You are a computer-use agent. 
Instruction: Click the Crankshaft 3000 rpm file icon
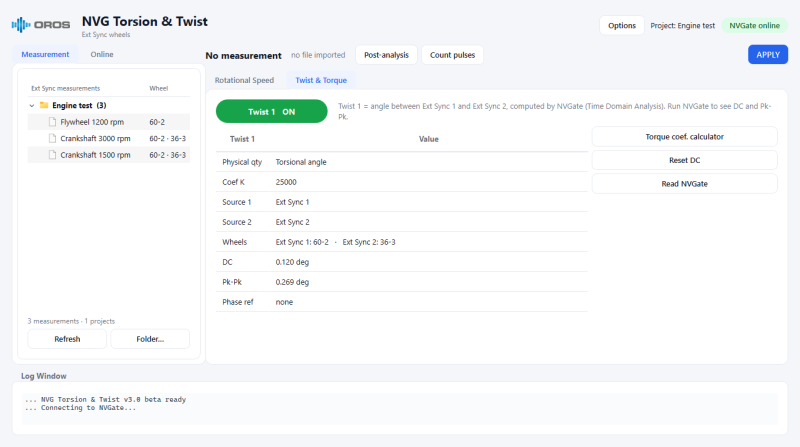click(52, 138)
